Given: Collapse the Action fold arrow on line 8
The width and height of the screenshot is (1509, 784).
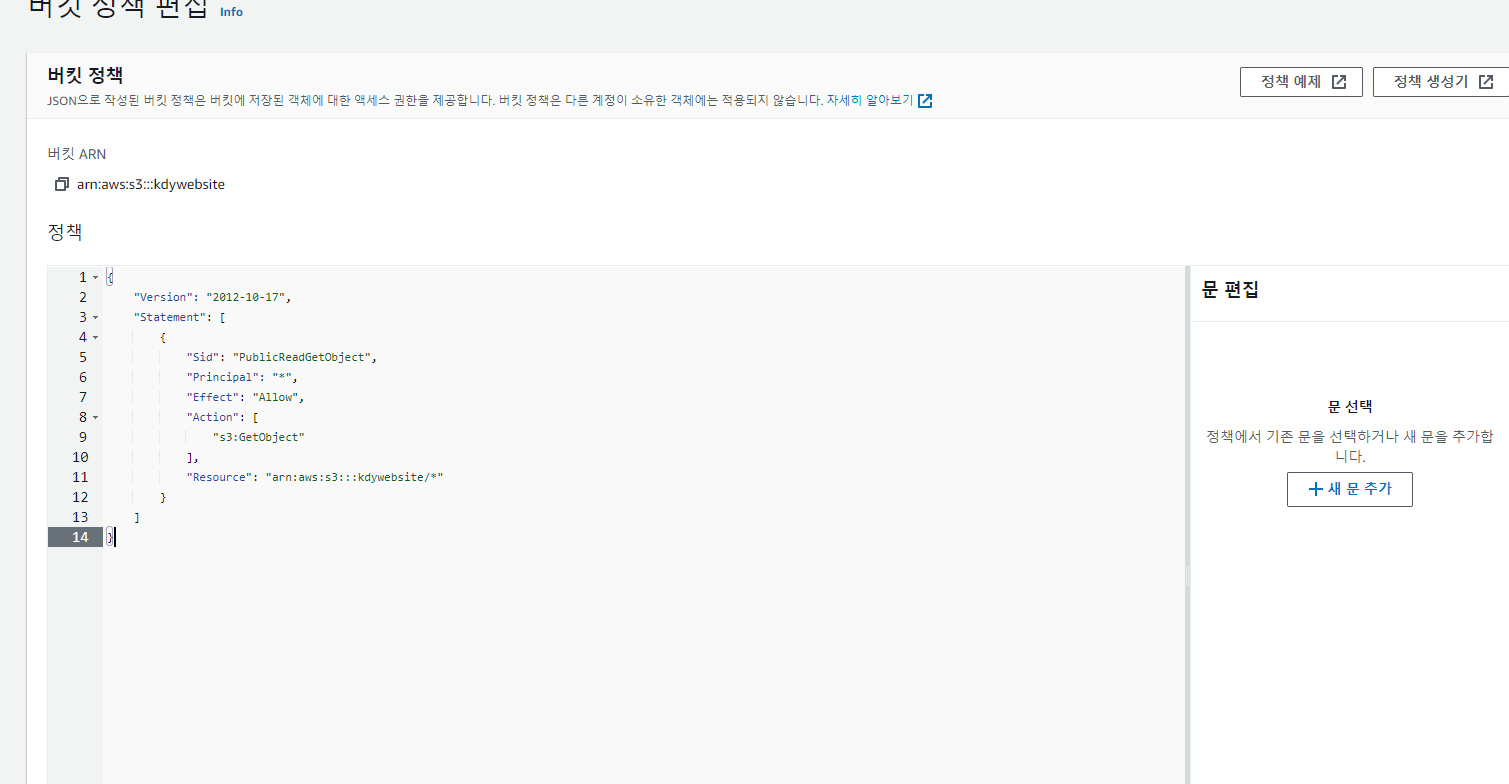Looking at the screenshot, I should 96,417.
